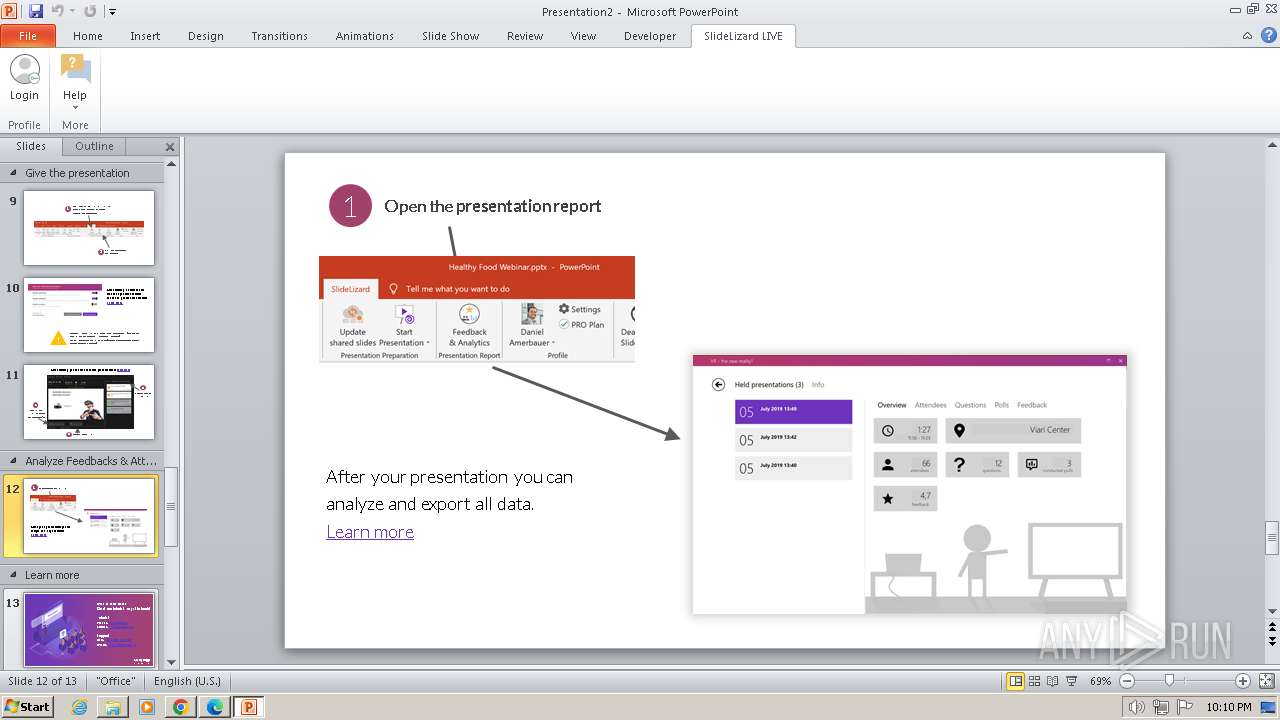The height and width of the screenshot is (720, 1280).
Task: Open Google Chrome from the taskbar
Action: [x=181, y=707]
